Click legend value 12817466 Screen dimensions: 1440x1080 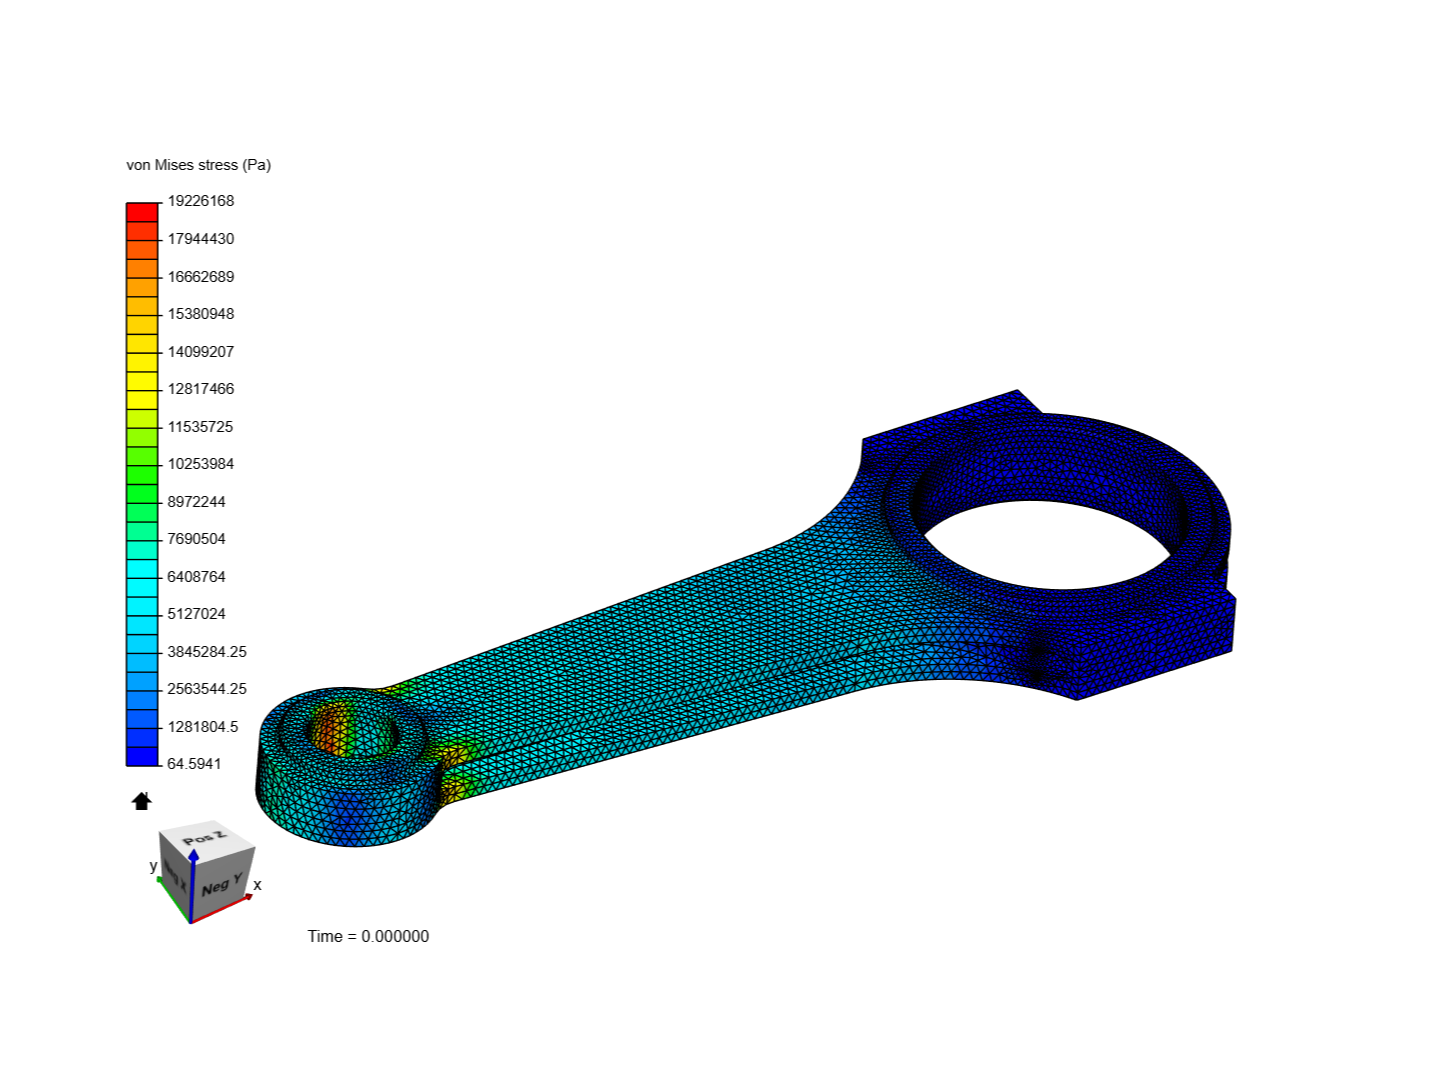point(201,389)
